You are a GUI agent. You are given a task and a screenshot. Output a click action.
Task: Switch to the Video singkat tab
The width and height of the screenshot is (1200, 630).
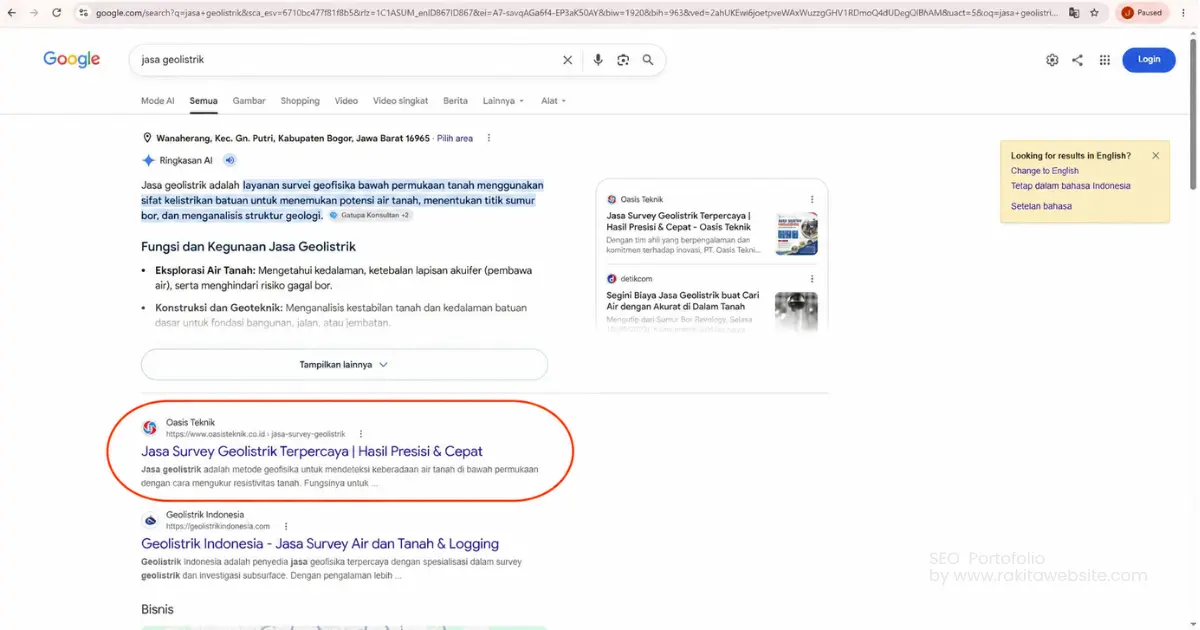(x=400, y=101)
